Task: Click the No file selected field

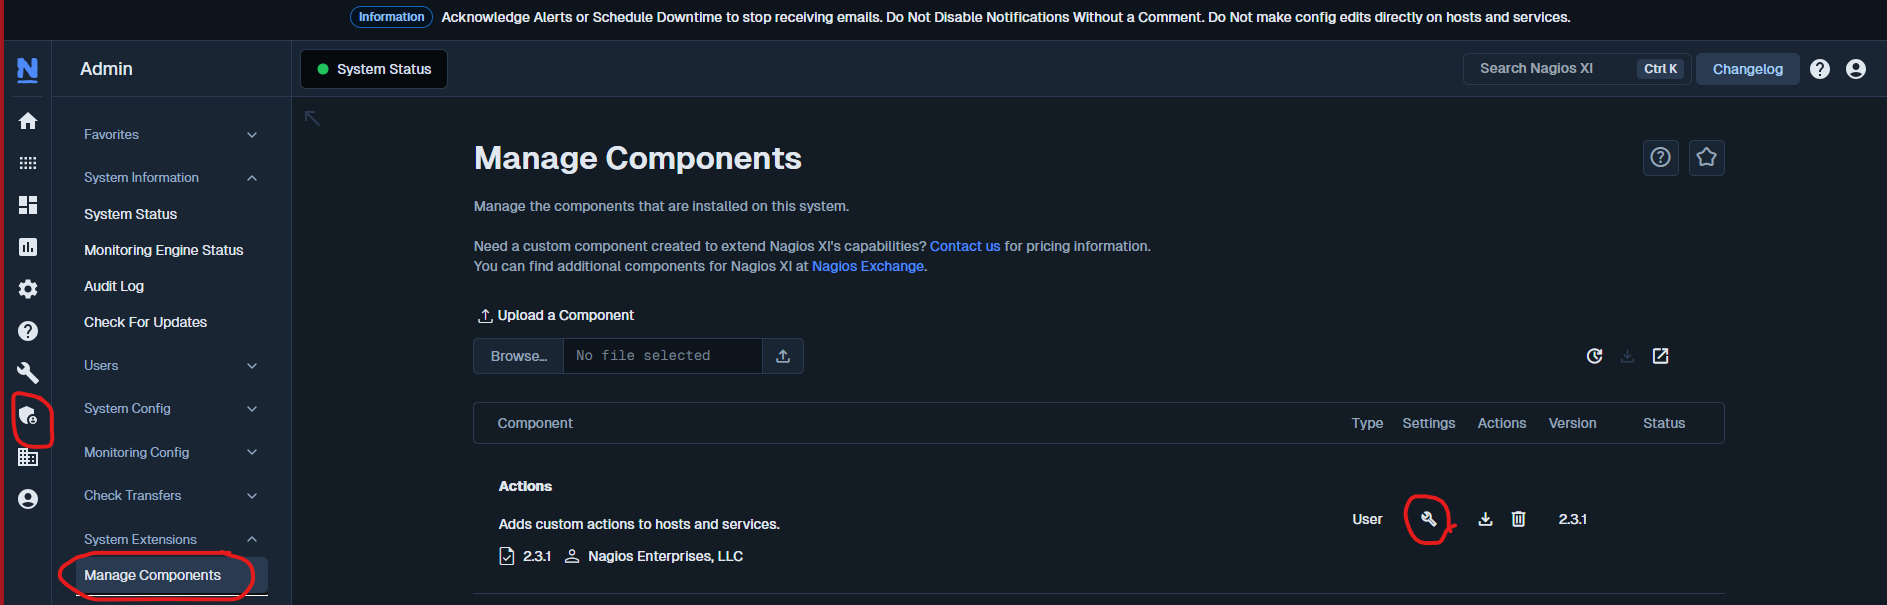Action: 663,356
